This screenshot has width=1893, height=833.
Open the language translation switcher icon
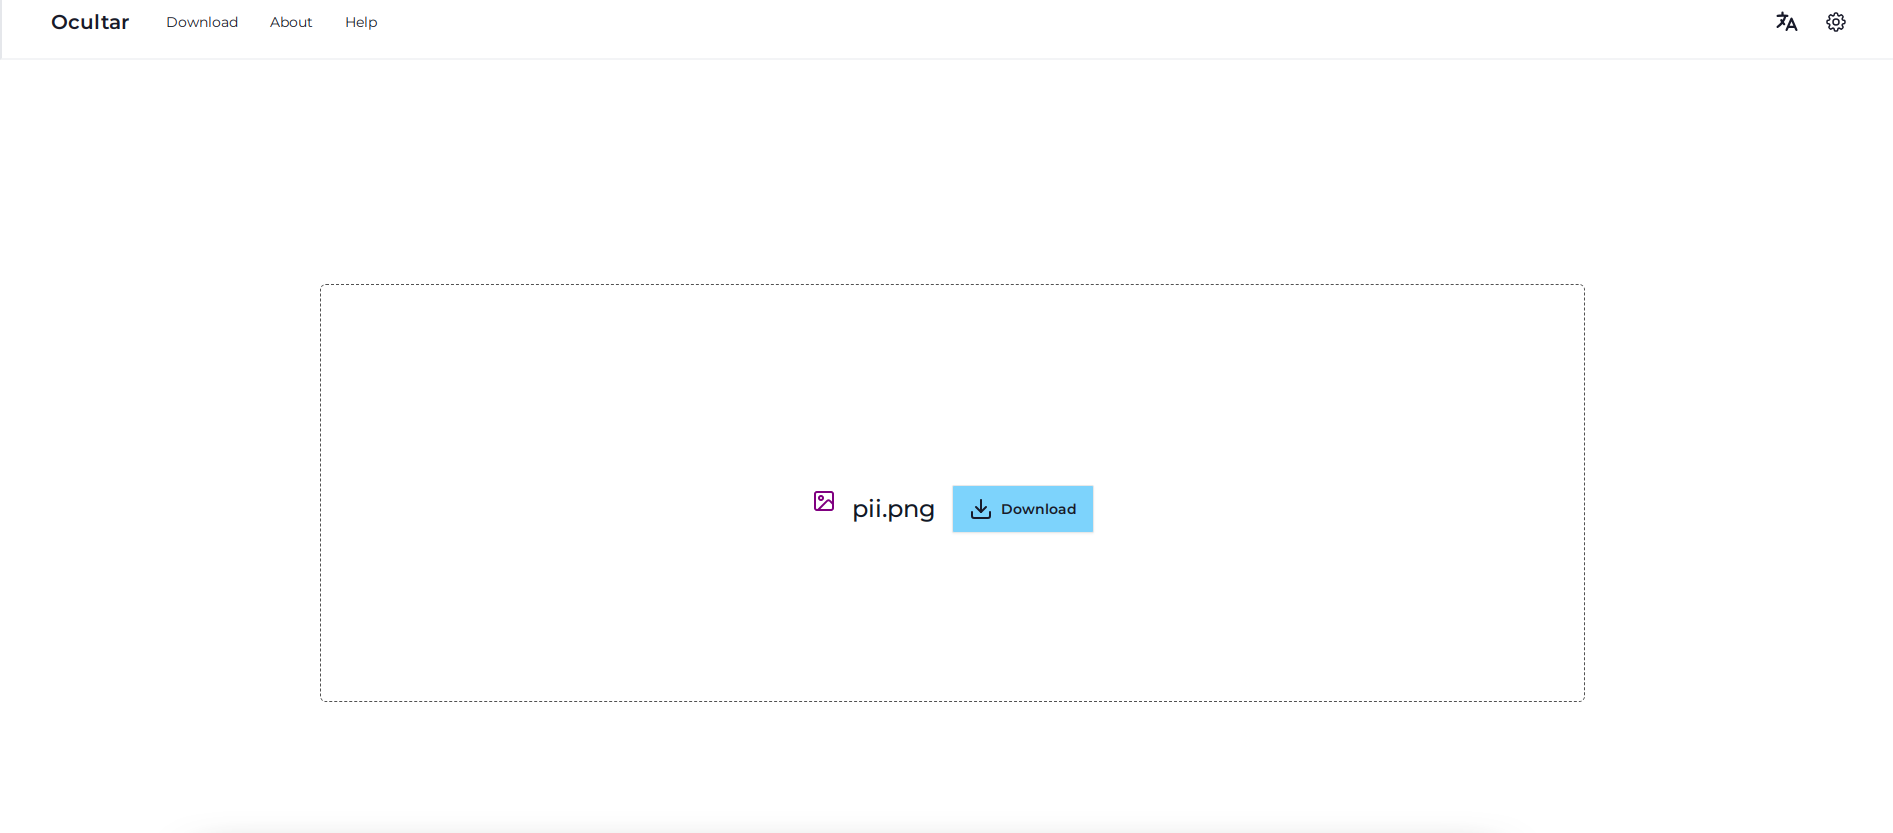point(1786,22)
